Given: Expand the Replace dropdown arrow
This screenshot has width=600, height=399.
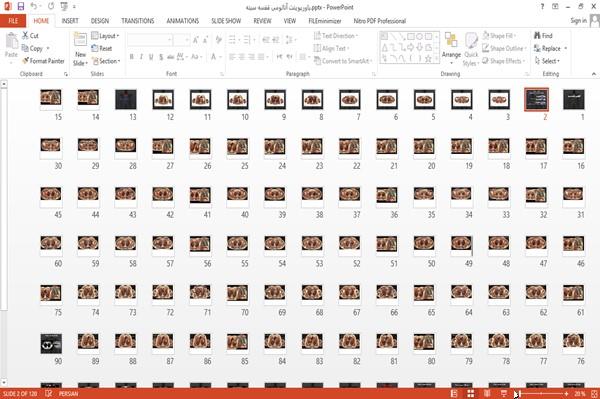Looking at the screenshot, I should point(565,48).
